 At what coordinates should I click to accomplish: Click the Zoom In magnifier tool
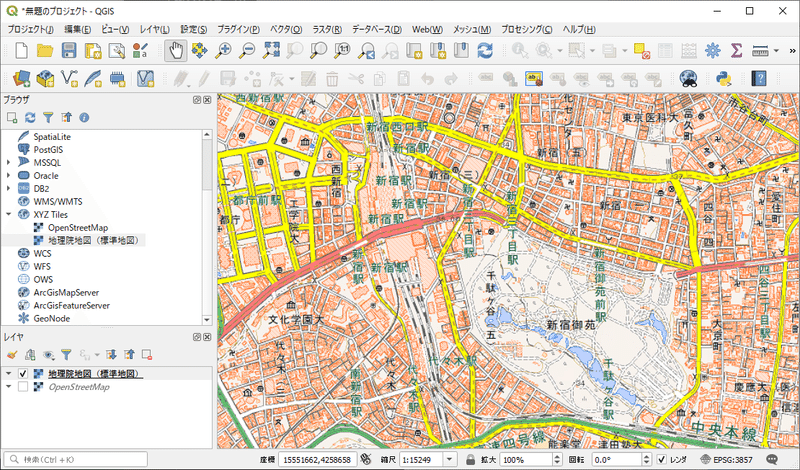click(225, 49)
